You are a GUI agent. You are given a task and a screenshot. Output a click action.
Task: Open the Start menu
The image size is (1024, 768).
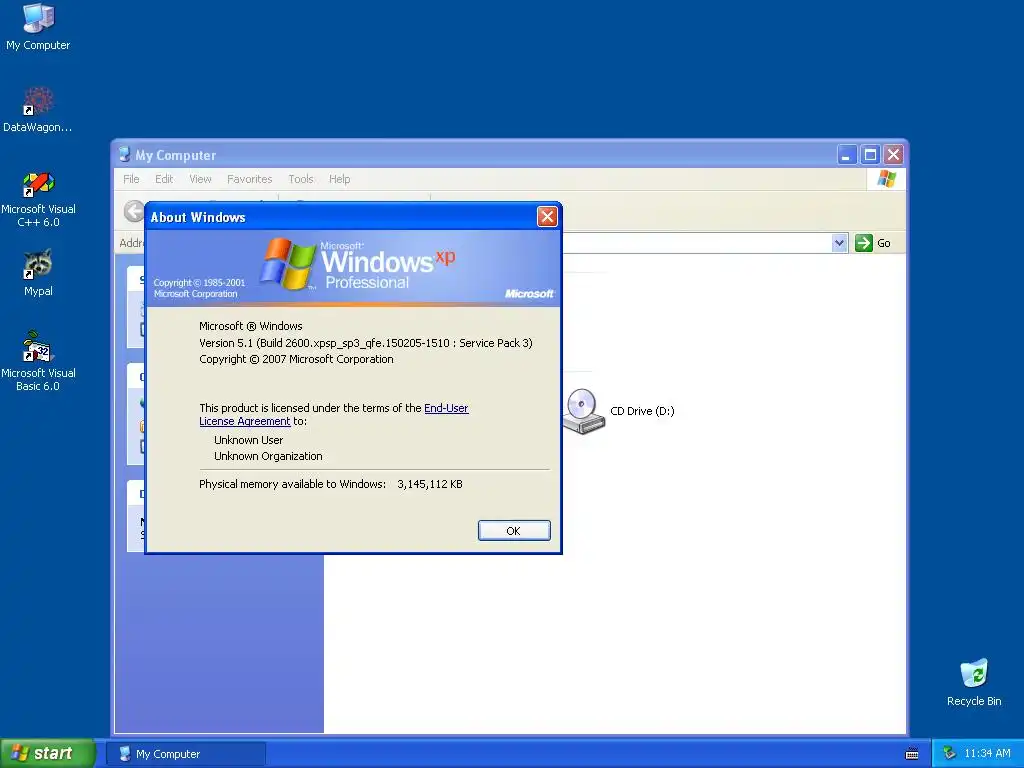tap(47, 753)
